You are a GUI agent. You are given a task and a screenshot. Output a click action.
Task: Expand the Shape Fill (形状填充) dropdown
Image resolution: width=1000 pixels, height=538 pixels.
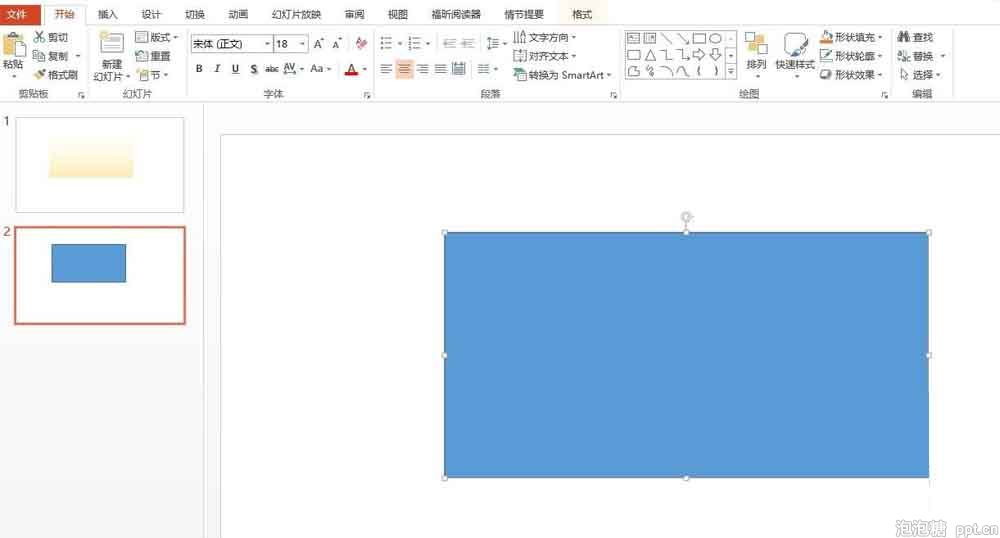851,38
